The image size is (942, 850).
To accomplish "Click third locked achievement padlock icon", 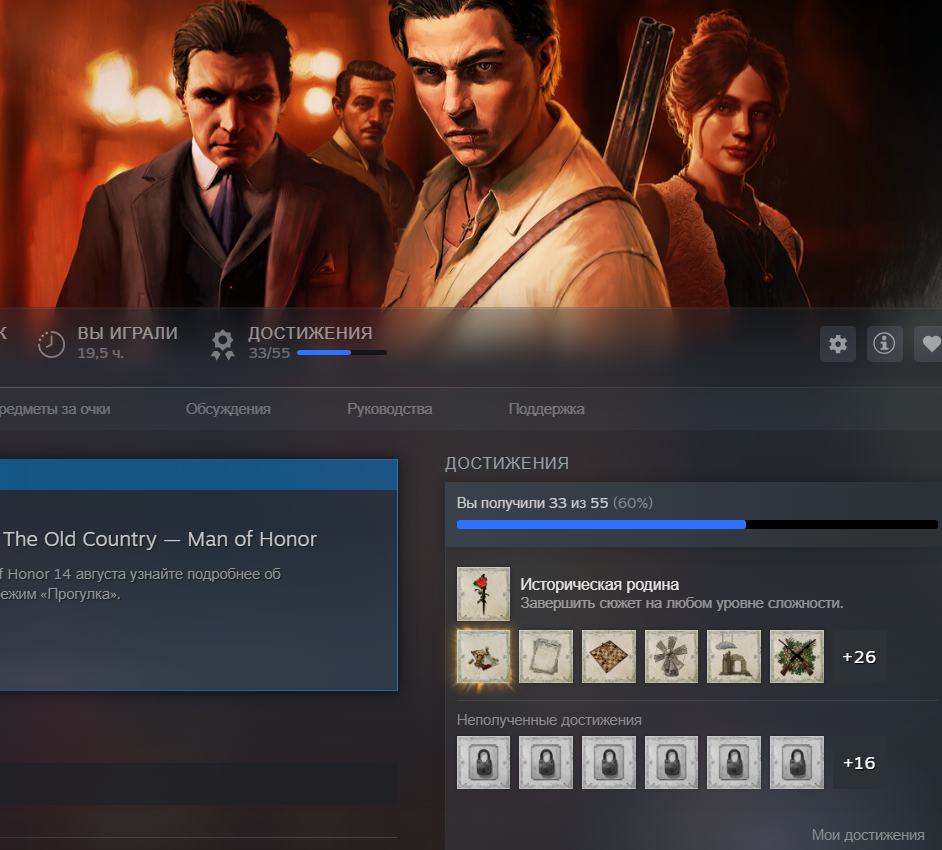I will click(x=609, y=762).
